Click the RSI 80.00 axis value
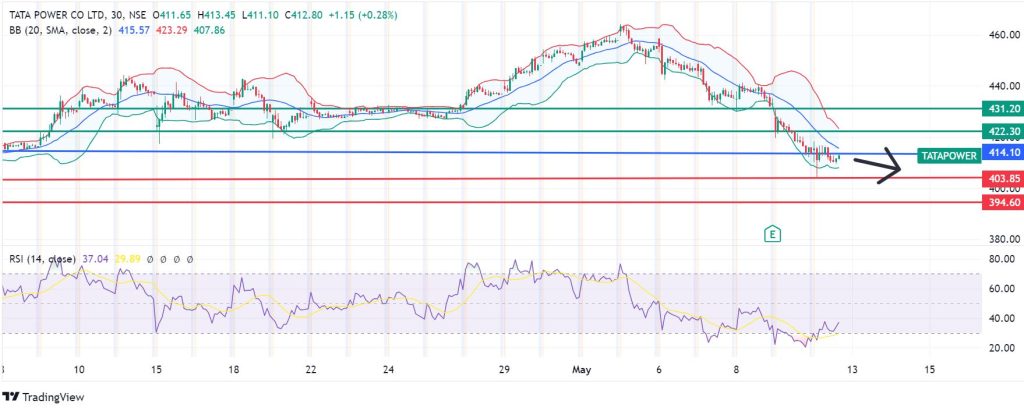Viewport: 1024px width, 411px height. 1004,259
